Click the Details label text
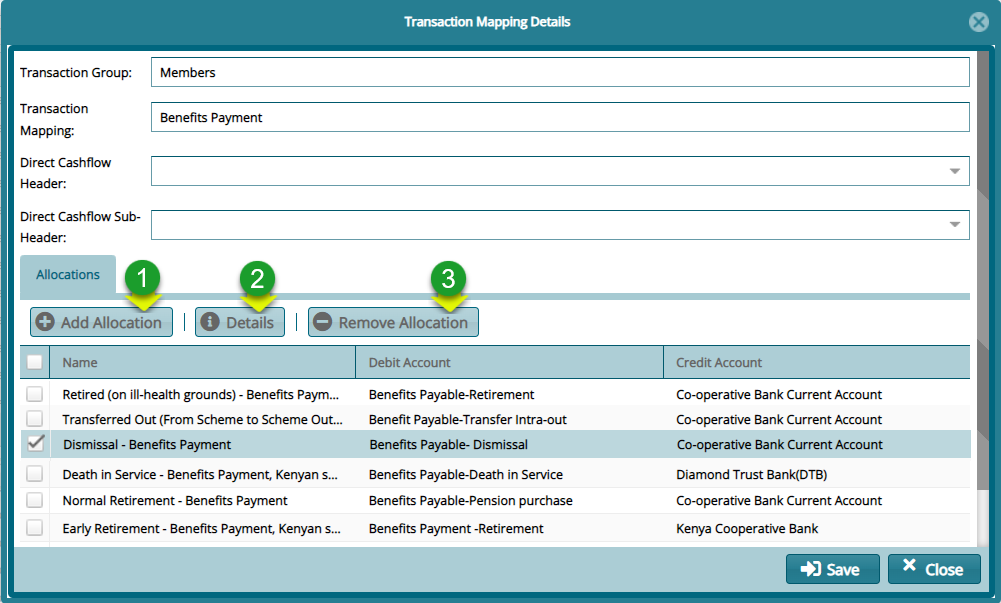1001x603 pixels. (250, 322)
